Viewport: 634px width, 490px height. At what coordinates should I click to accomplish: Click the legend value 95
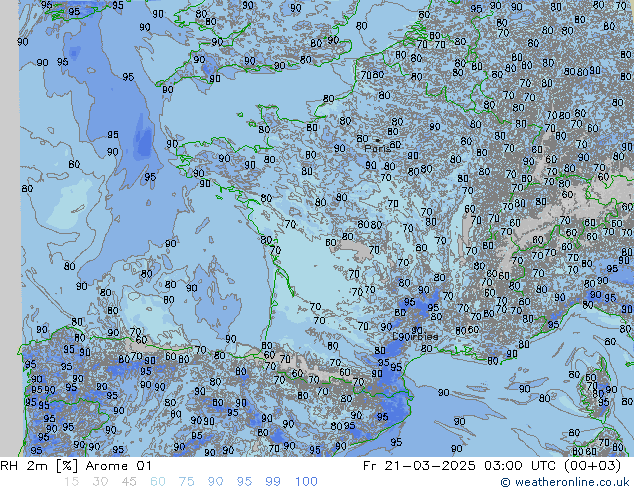click(244, 482)
